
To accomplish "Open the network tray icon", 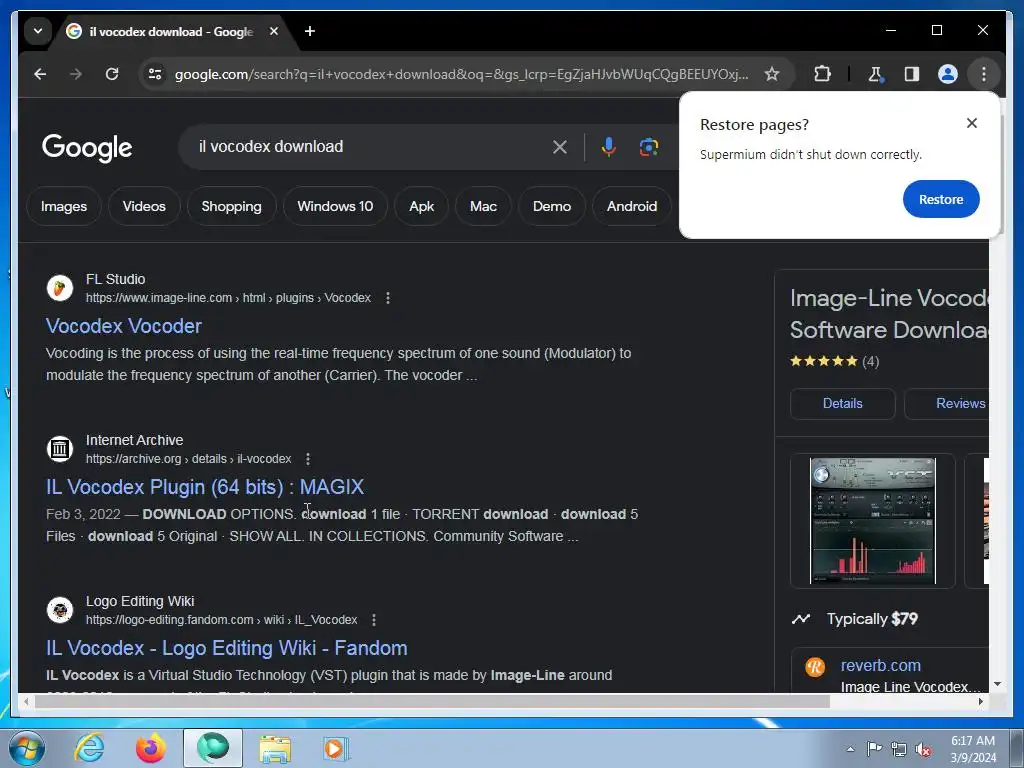I will tap(899, 749).
